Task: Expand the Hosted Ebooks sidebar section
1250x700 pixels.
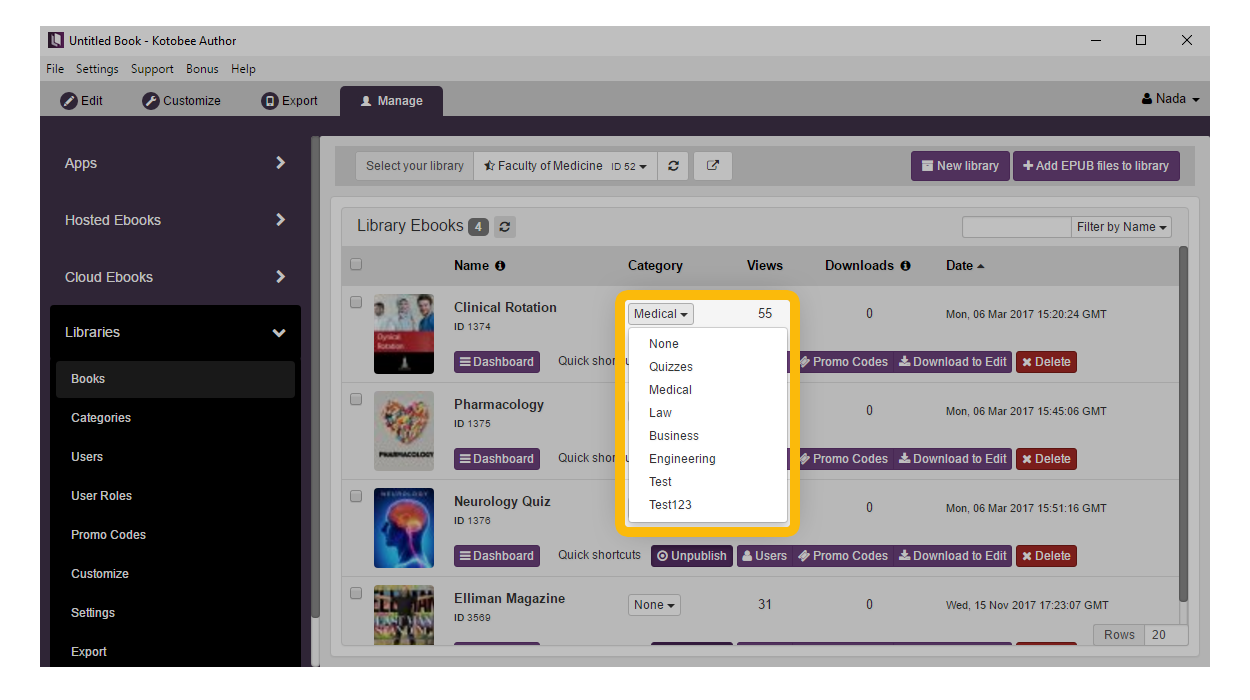Action: [175, 220]
